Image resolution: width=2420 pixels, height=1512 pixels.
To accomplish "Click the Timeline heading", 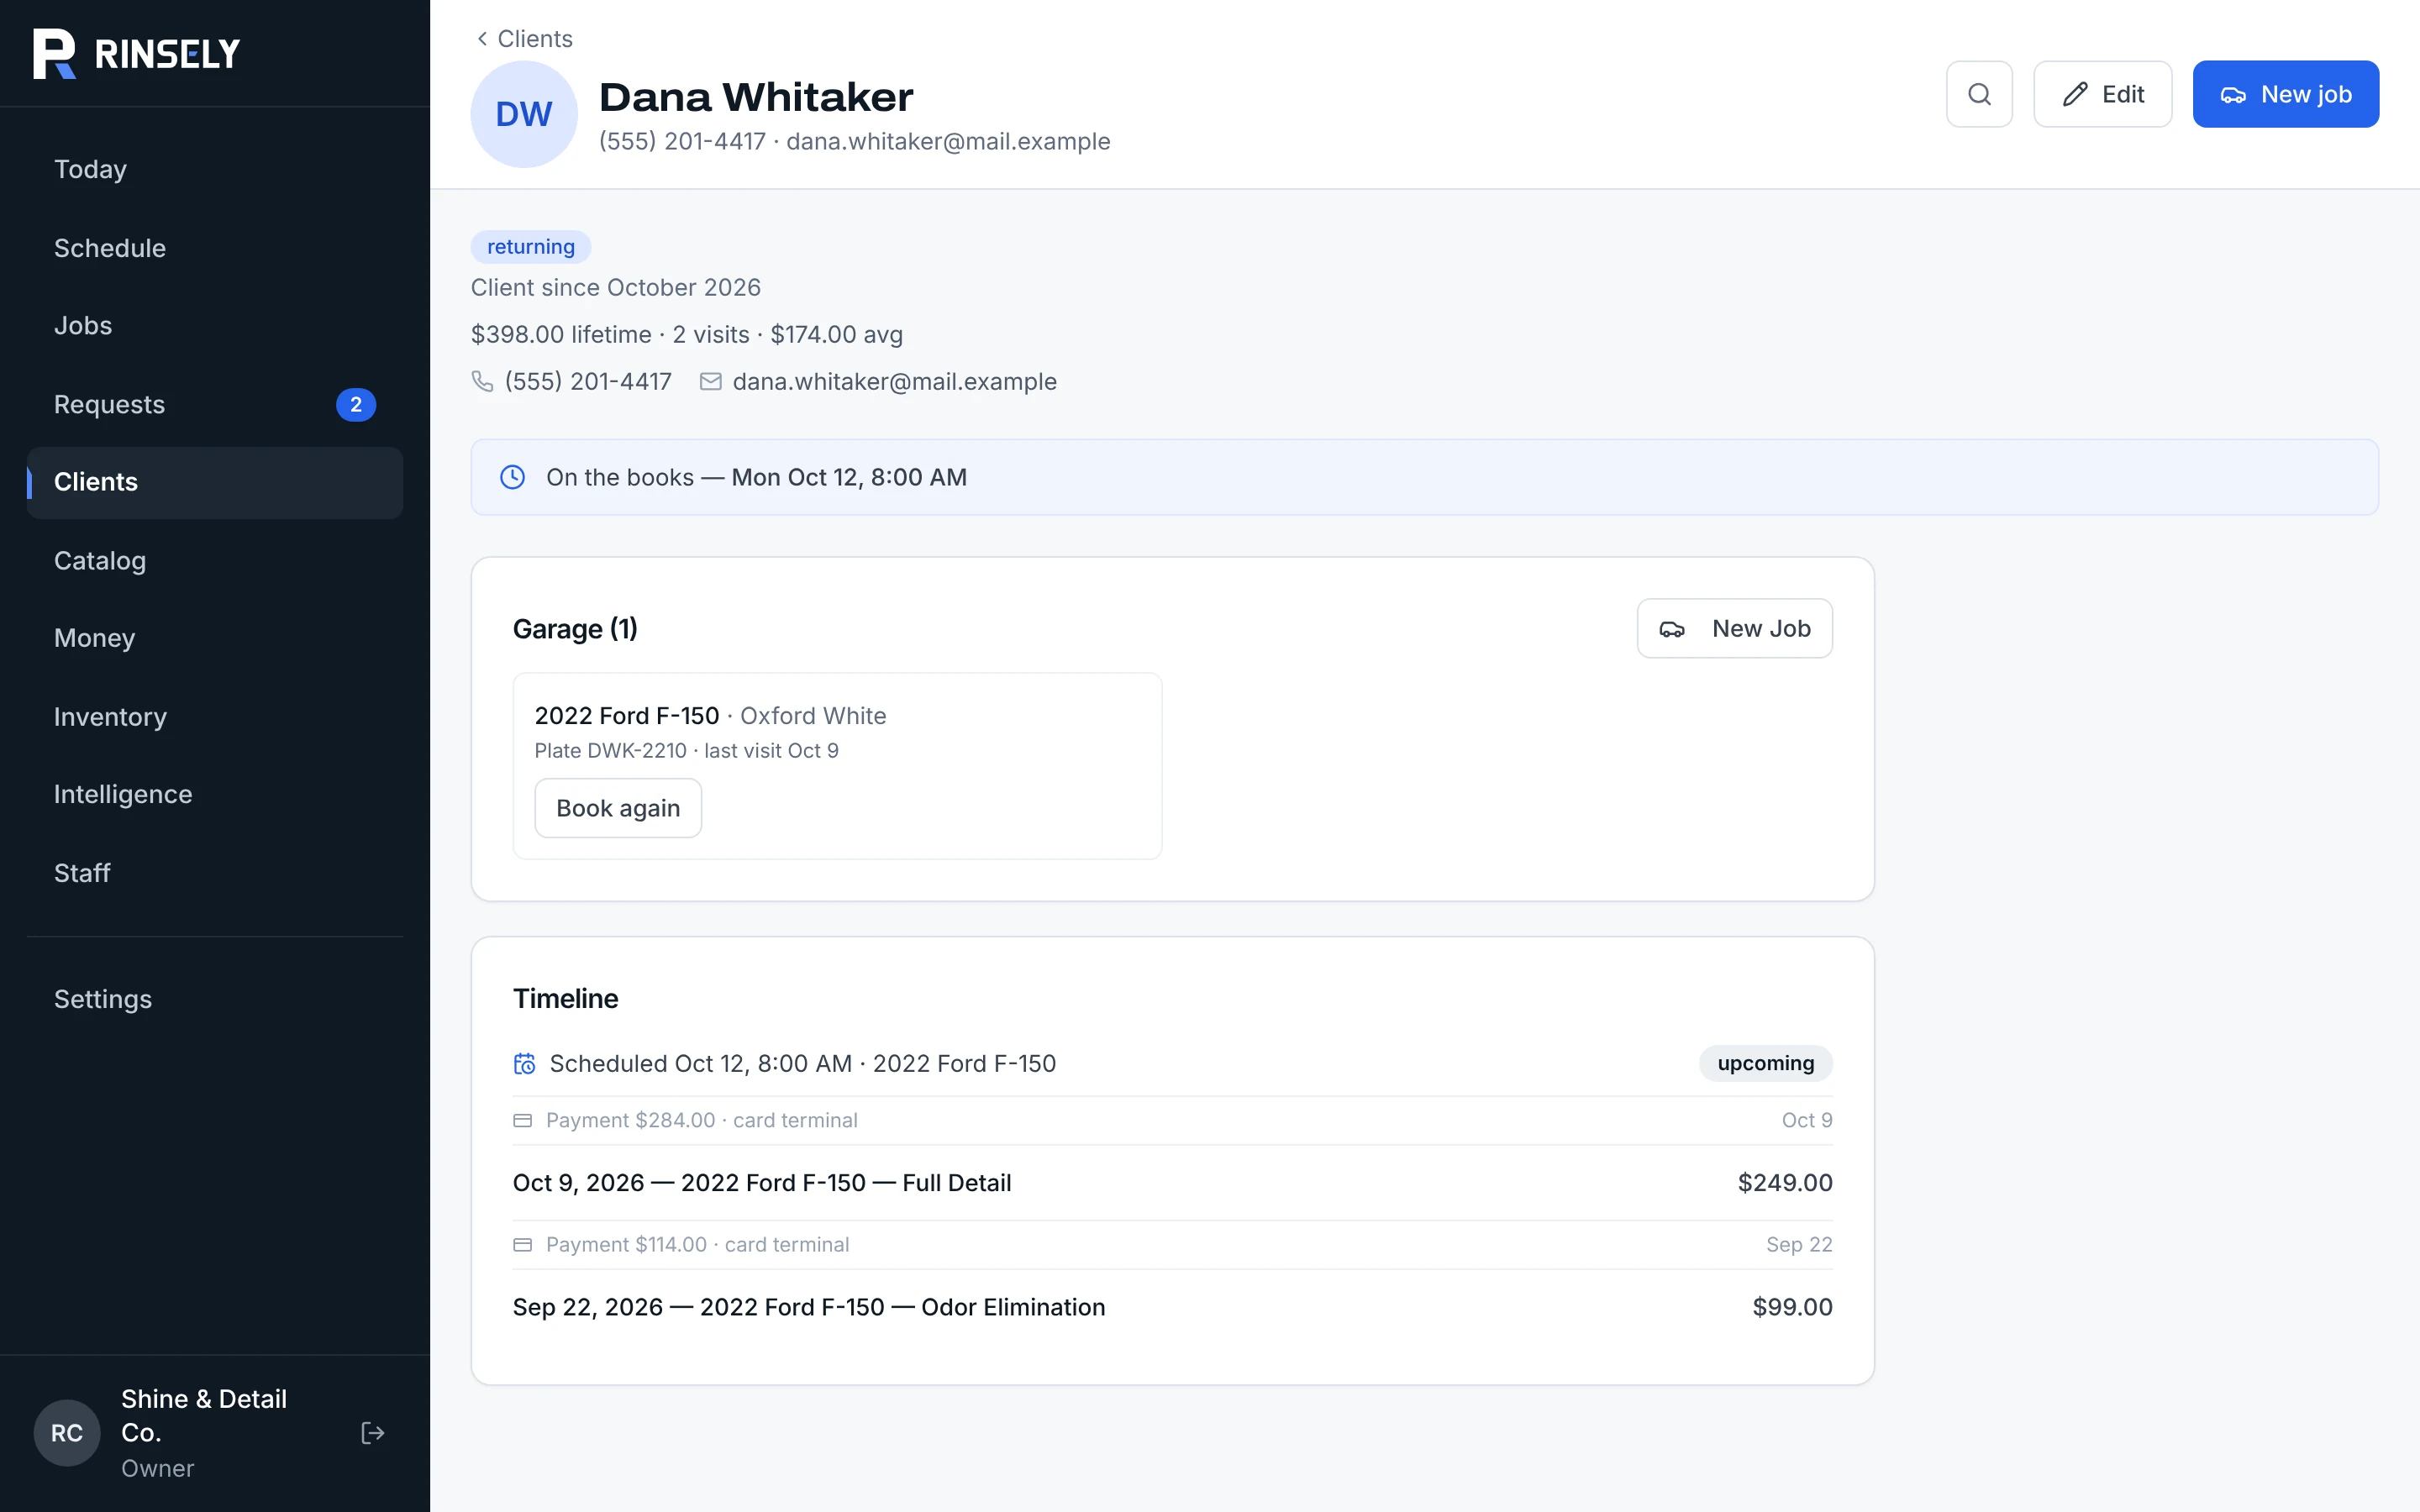I will click(565, 999).
